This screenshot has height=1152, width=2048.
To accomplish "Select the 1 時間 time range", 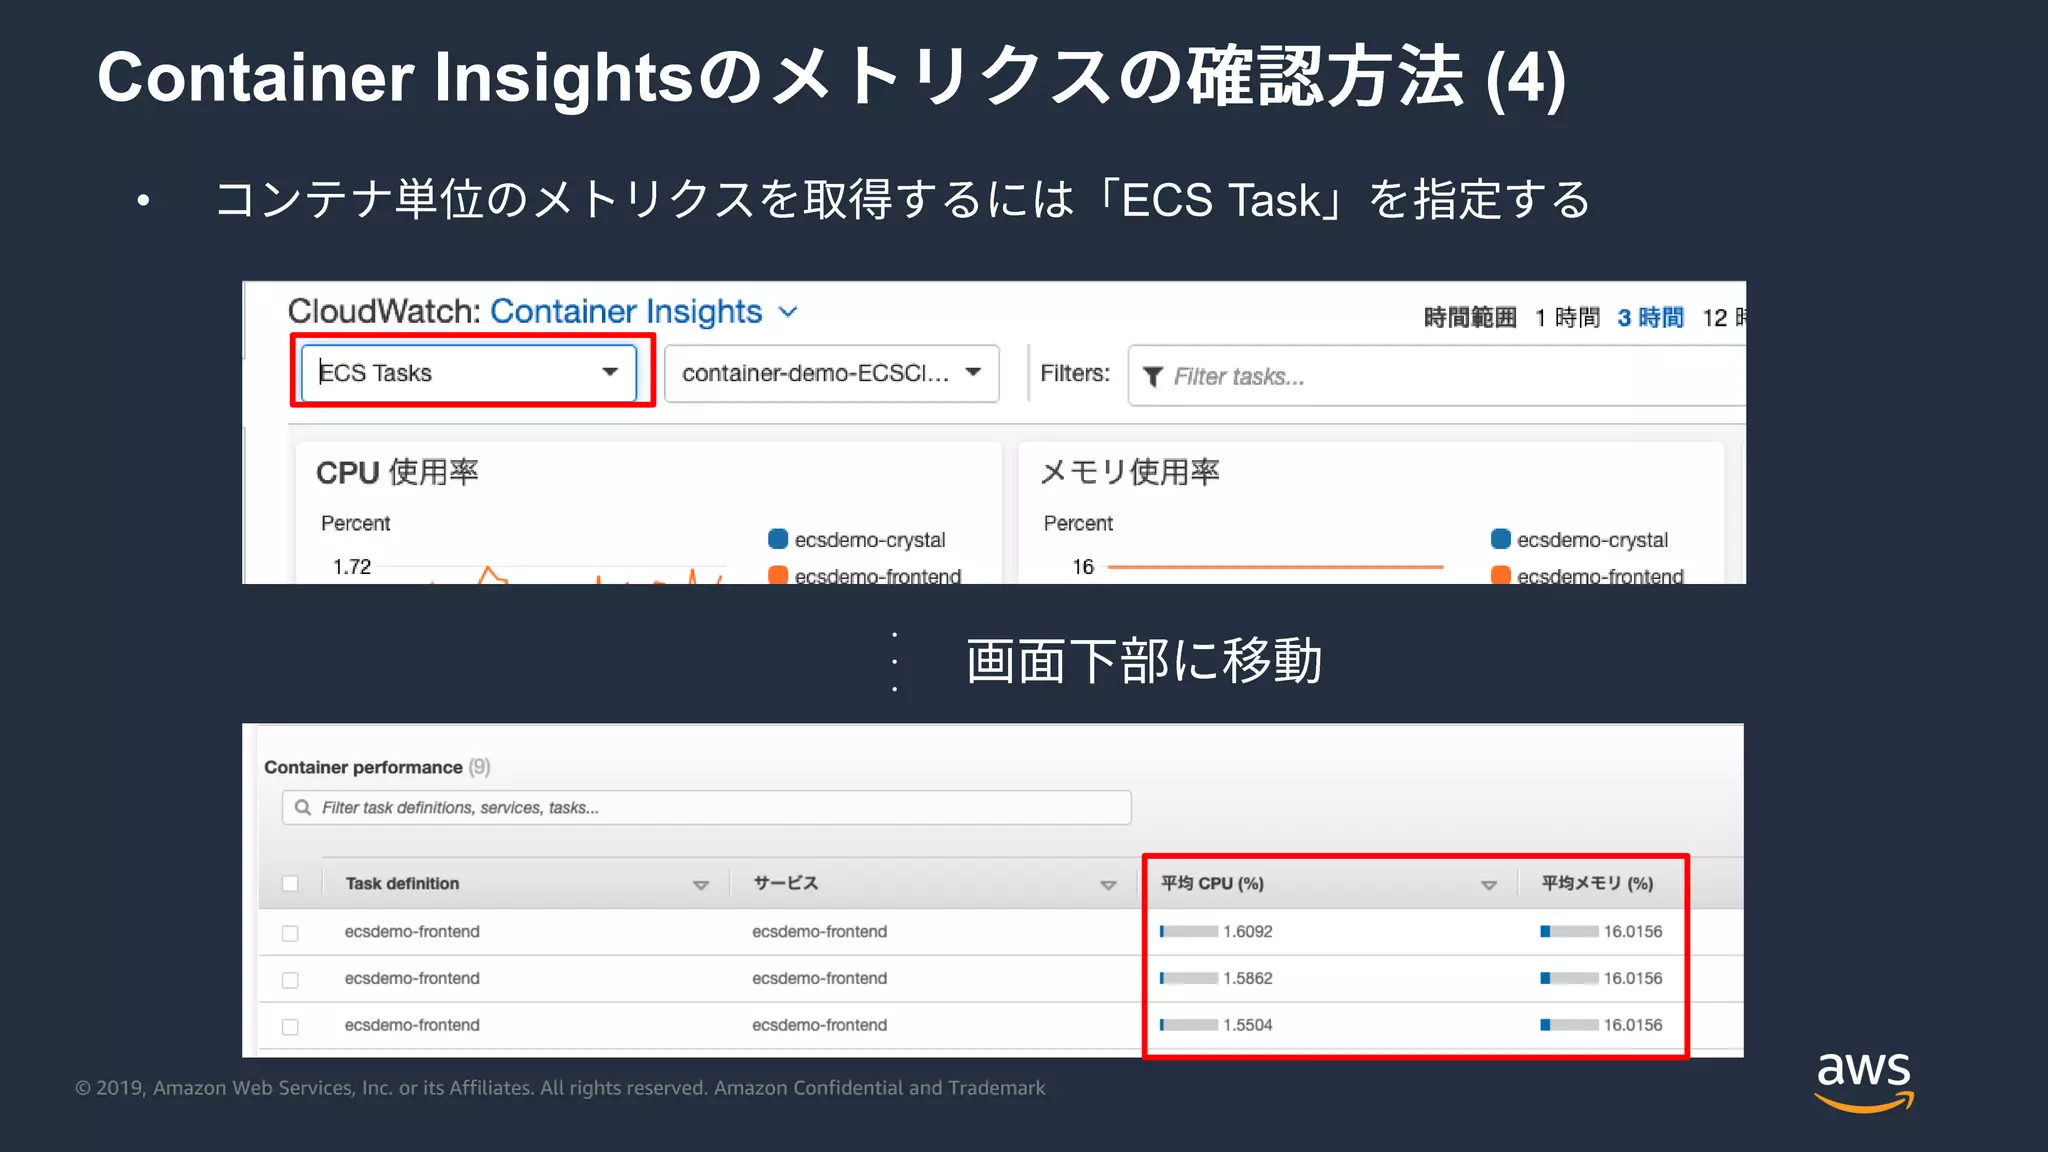I will tap(1567, 318).
